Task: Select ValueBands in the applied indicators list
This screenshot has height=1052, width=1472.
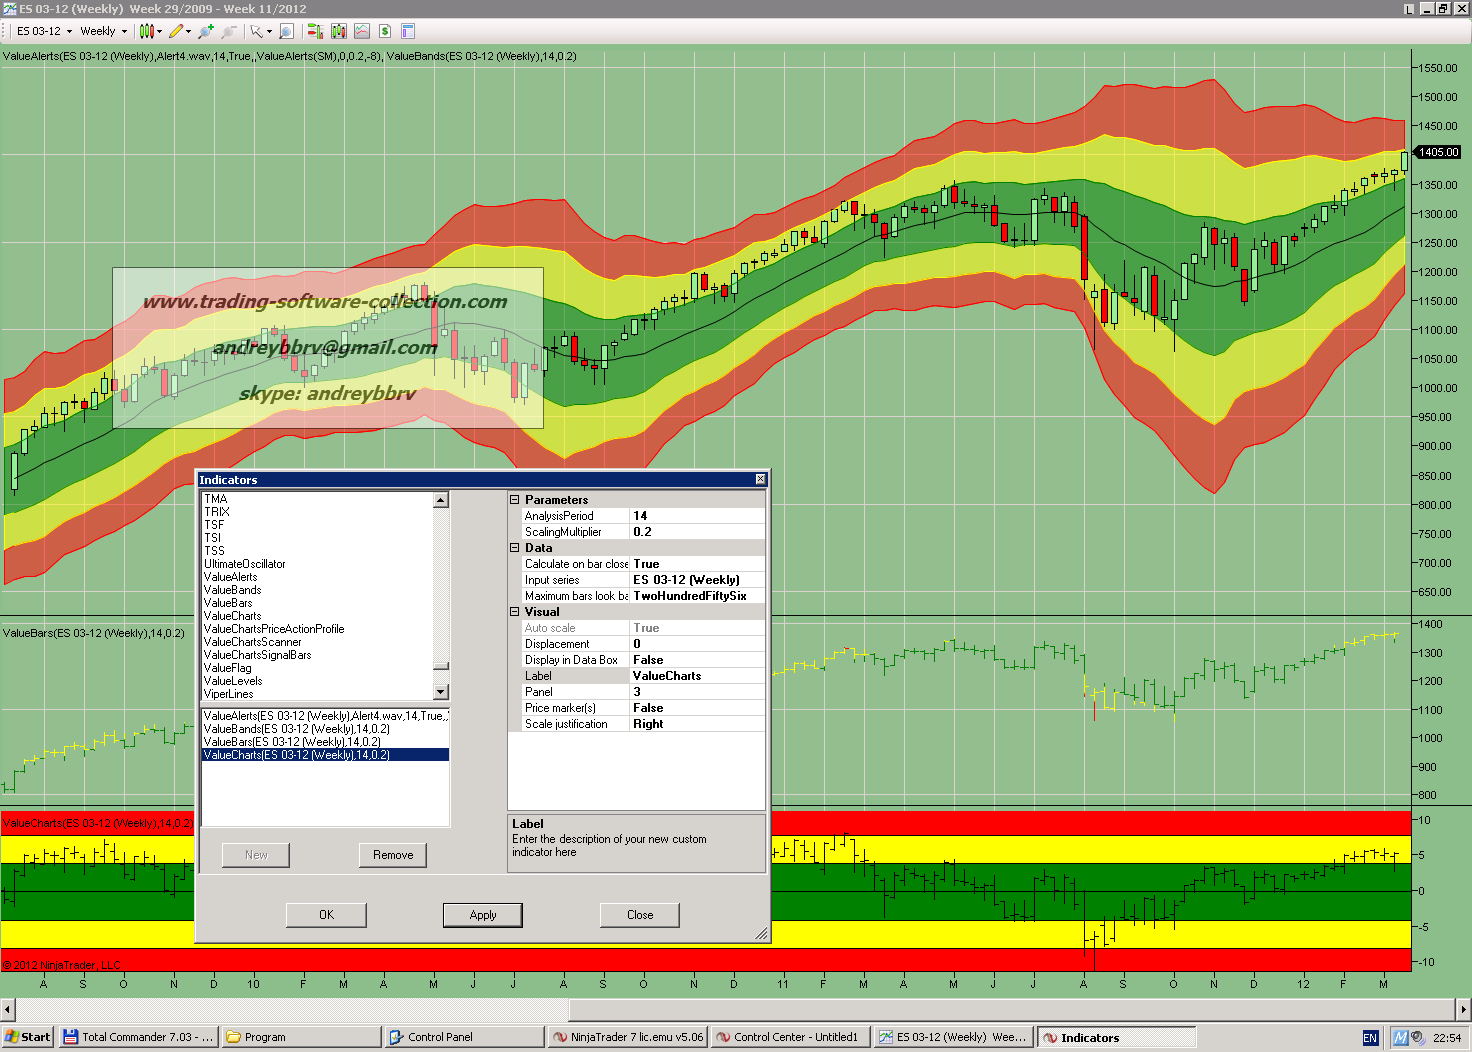Action: (297, 729)
